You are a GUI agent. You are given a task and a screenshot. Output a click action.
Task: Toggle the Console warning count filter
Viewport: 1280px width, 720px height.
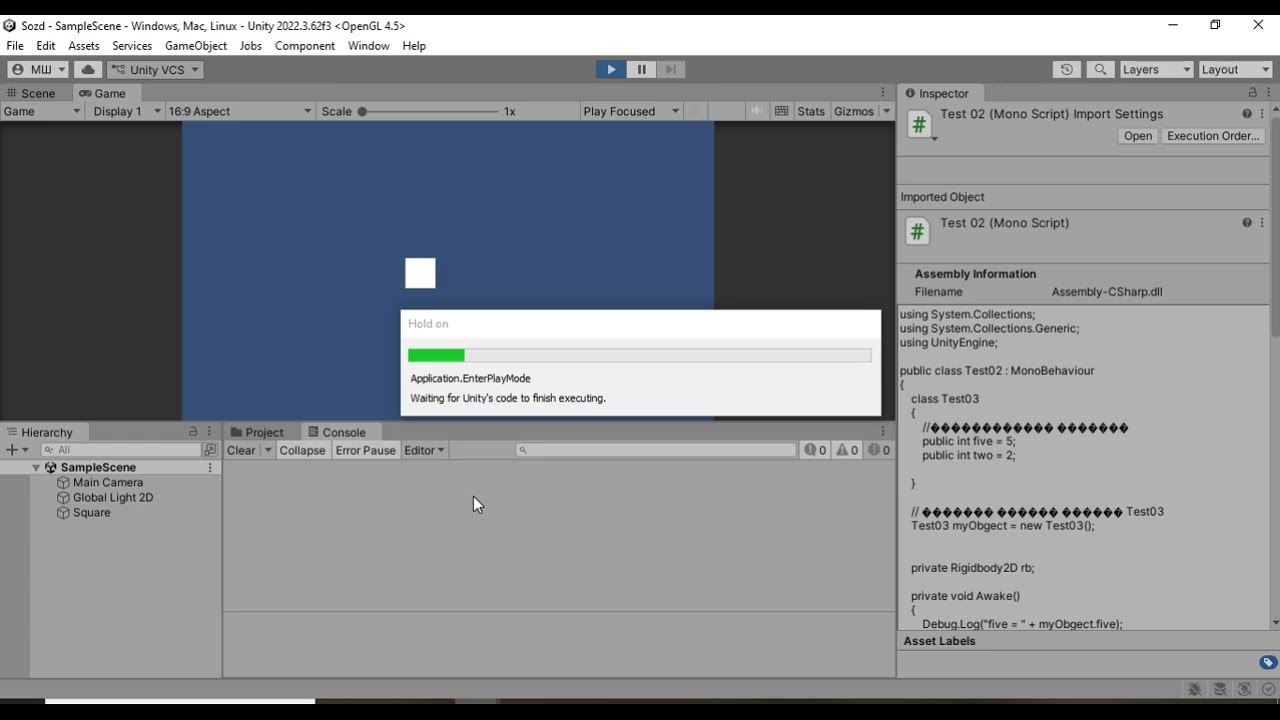(x=848, y=451)
